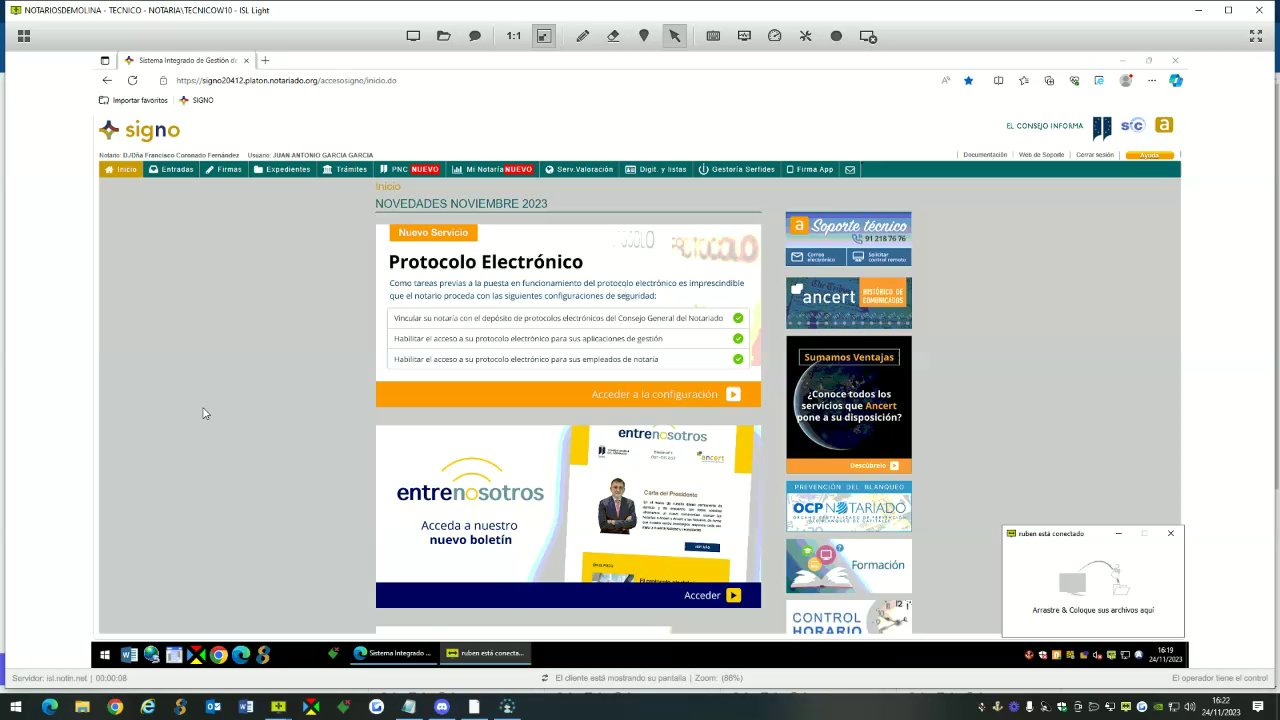Click the golden 'a' Ancert icon in header
The height and width of the screenshot is (720, 1280).
pyautogui.click(x=1163, y=125)
